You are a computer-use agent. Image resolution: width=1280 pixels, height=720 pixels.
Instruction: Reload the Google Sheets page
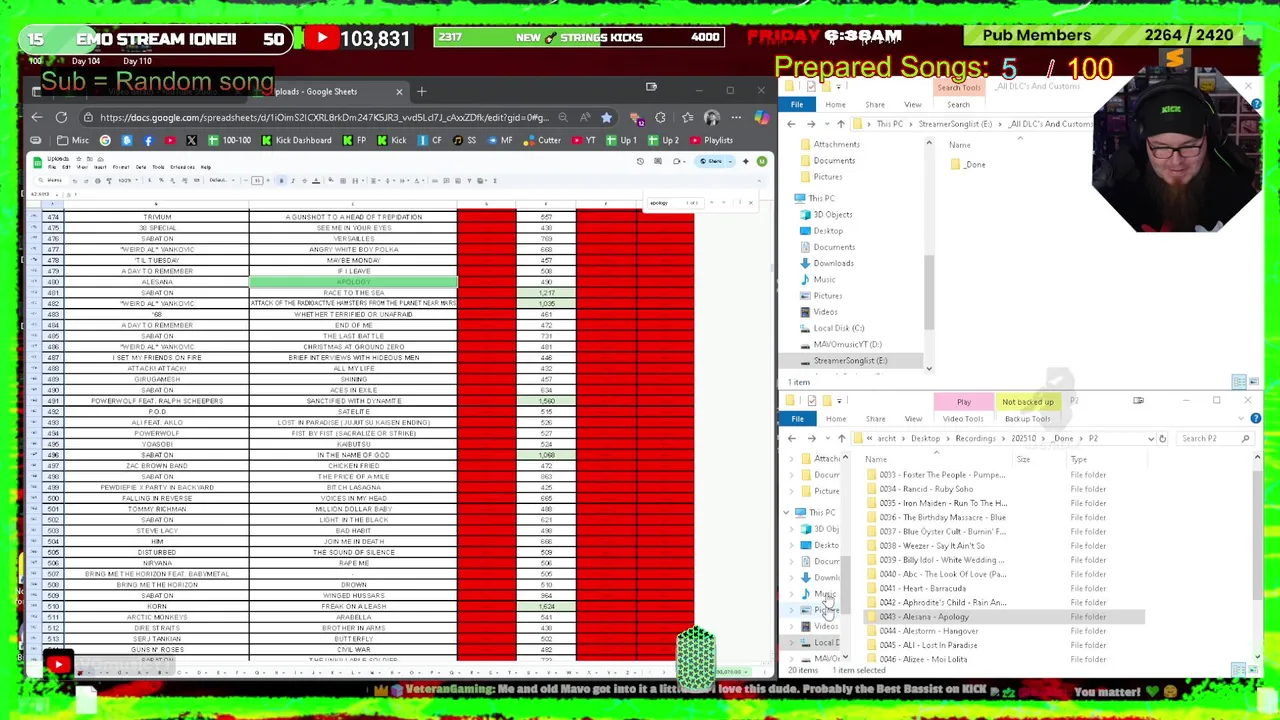[61, 117]
